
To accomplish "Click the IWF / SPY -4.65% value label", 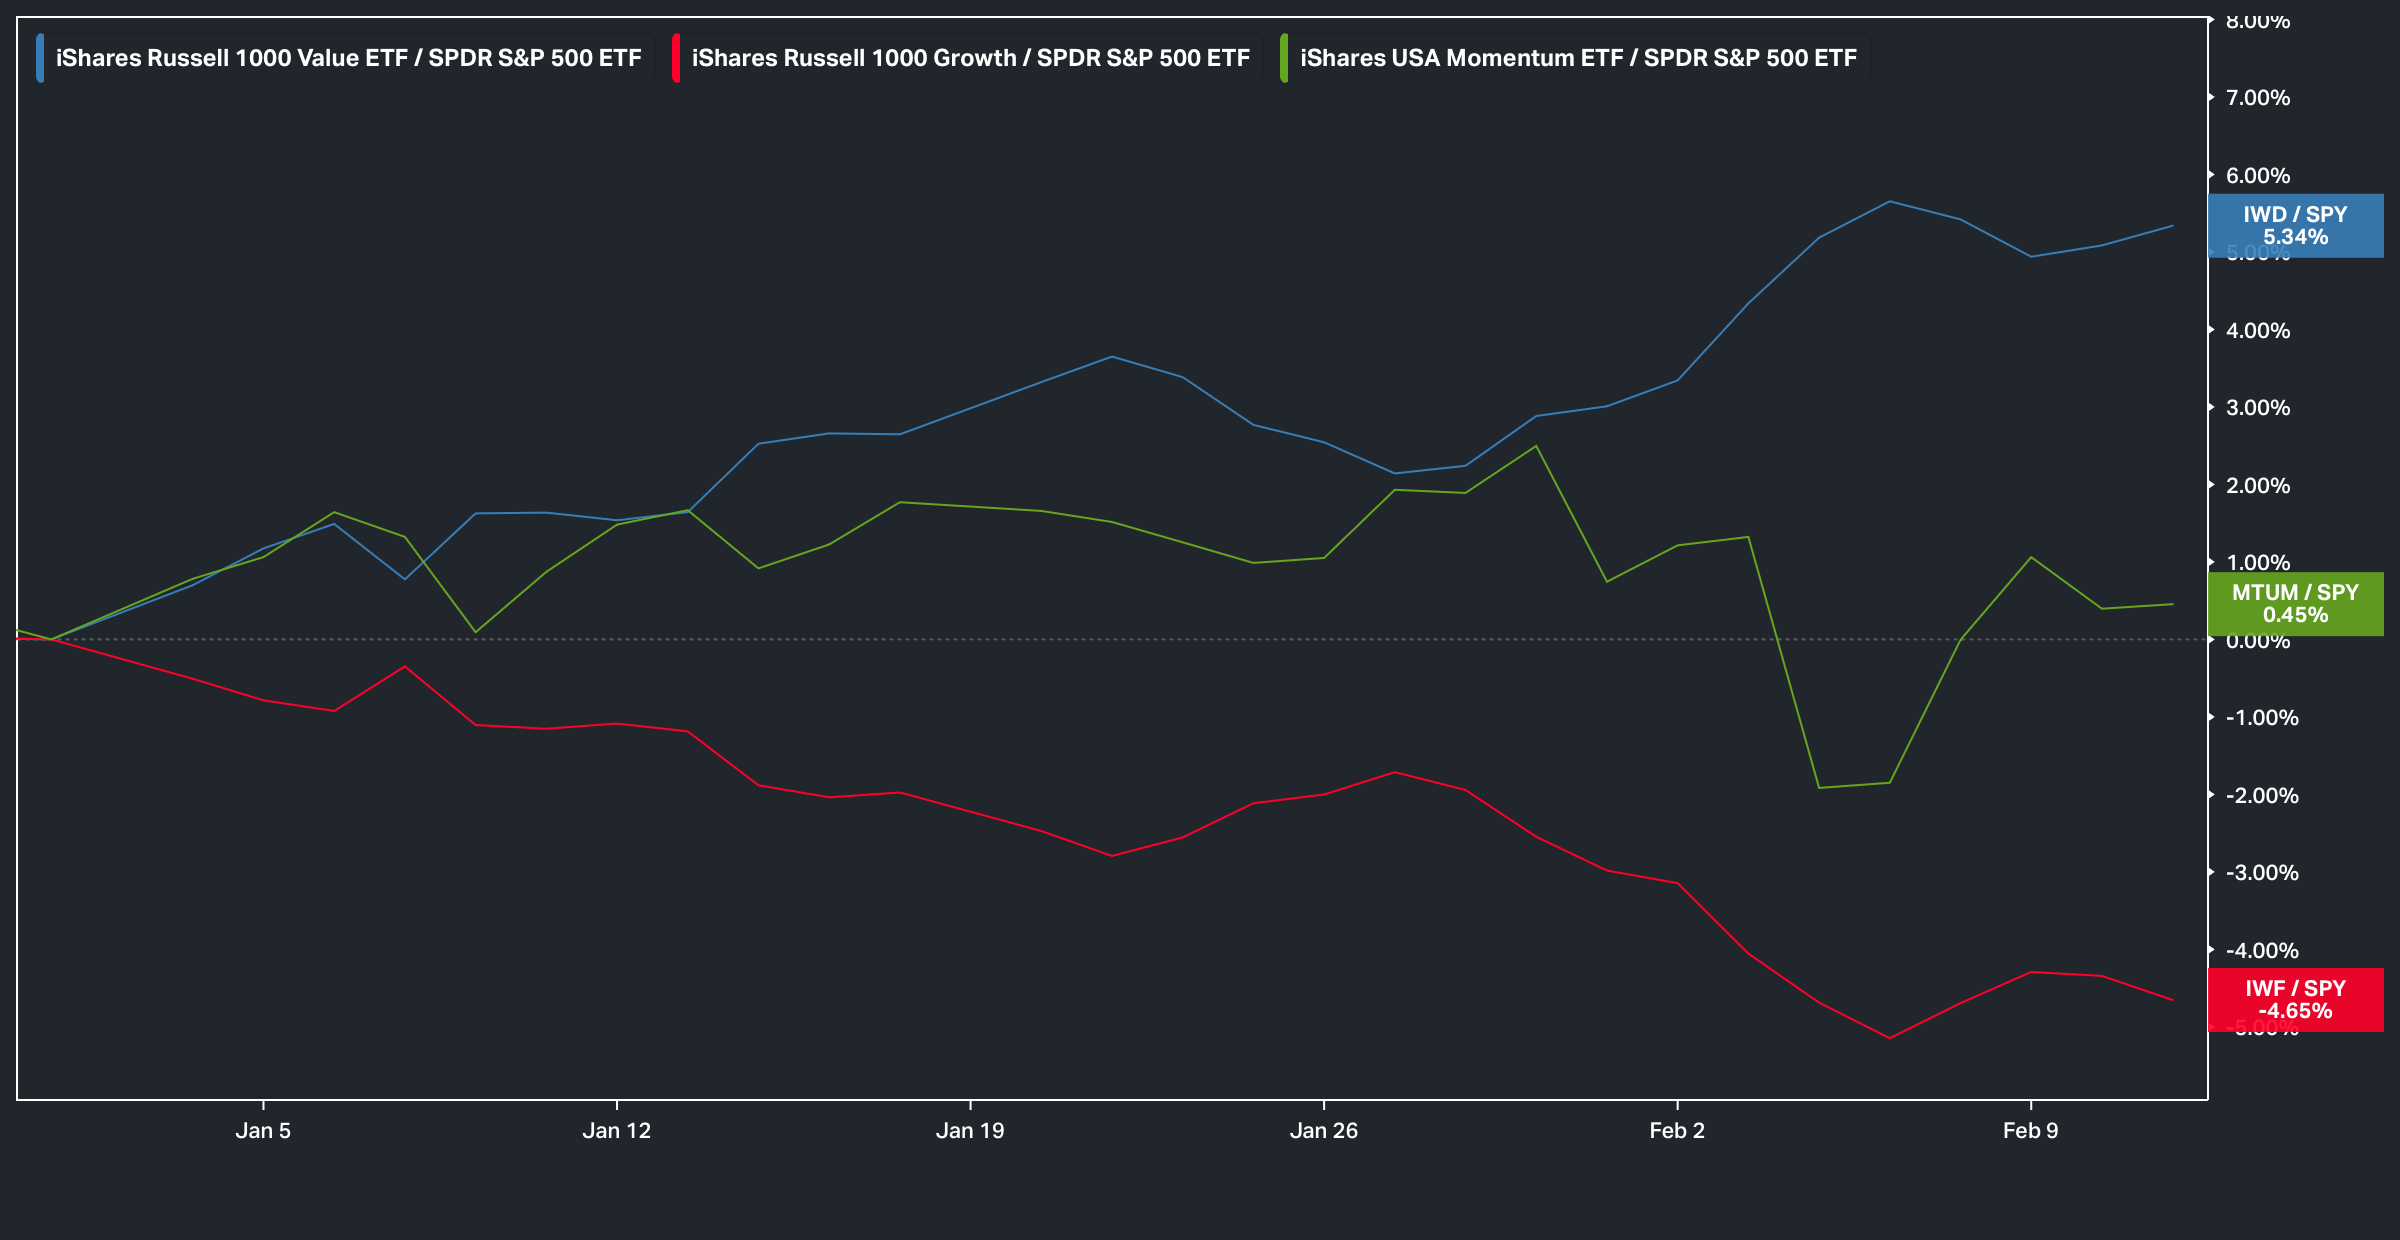I will point(2295,1000).
